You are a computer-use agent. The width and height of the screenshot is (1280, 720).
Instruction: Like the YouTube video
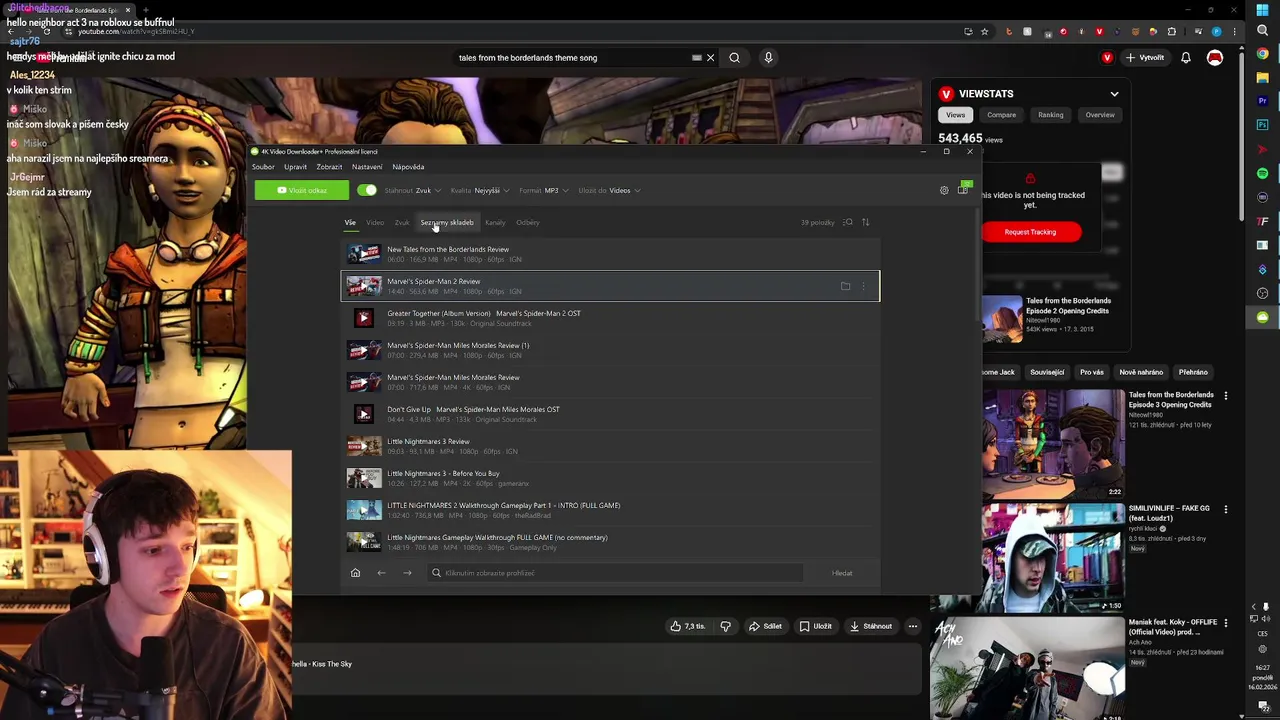tap(688, 626)
